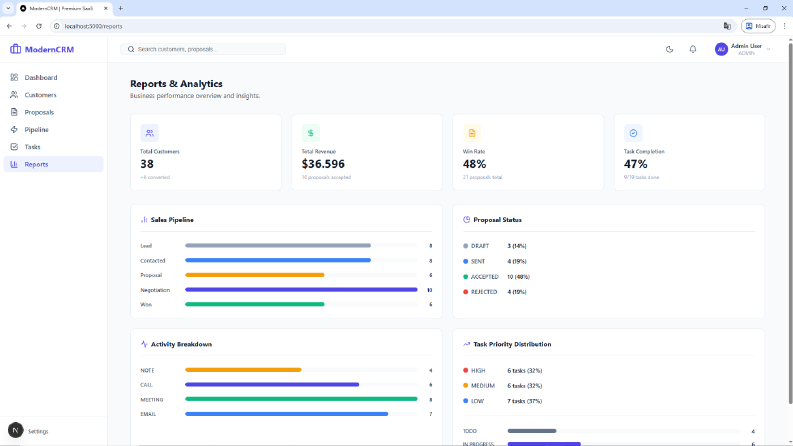This screenshot has width=793, height=446.
Task: Click the 47% task completion value
Action: pyautogui.click(x=636, y=164)
